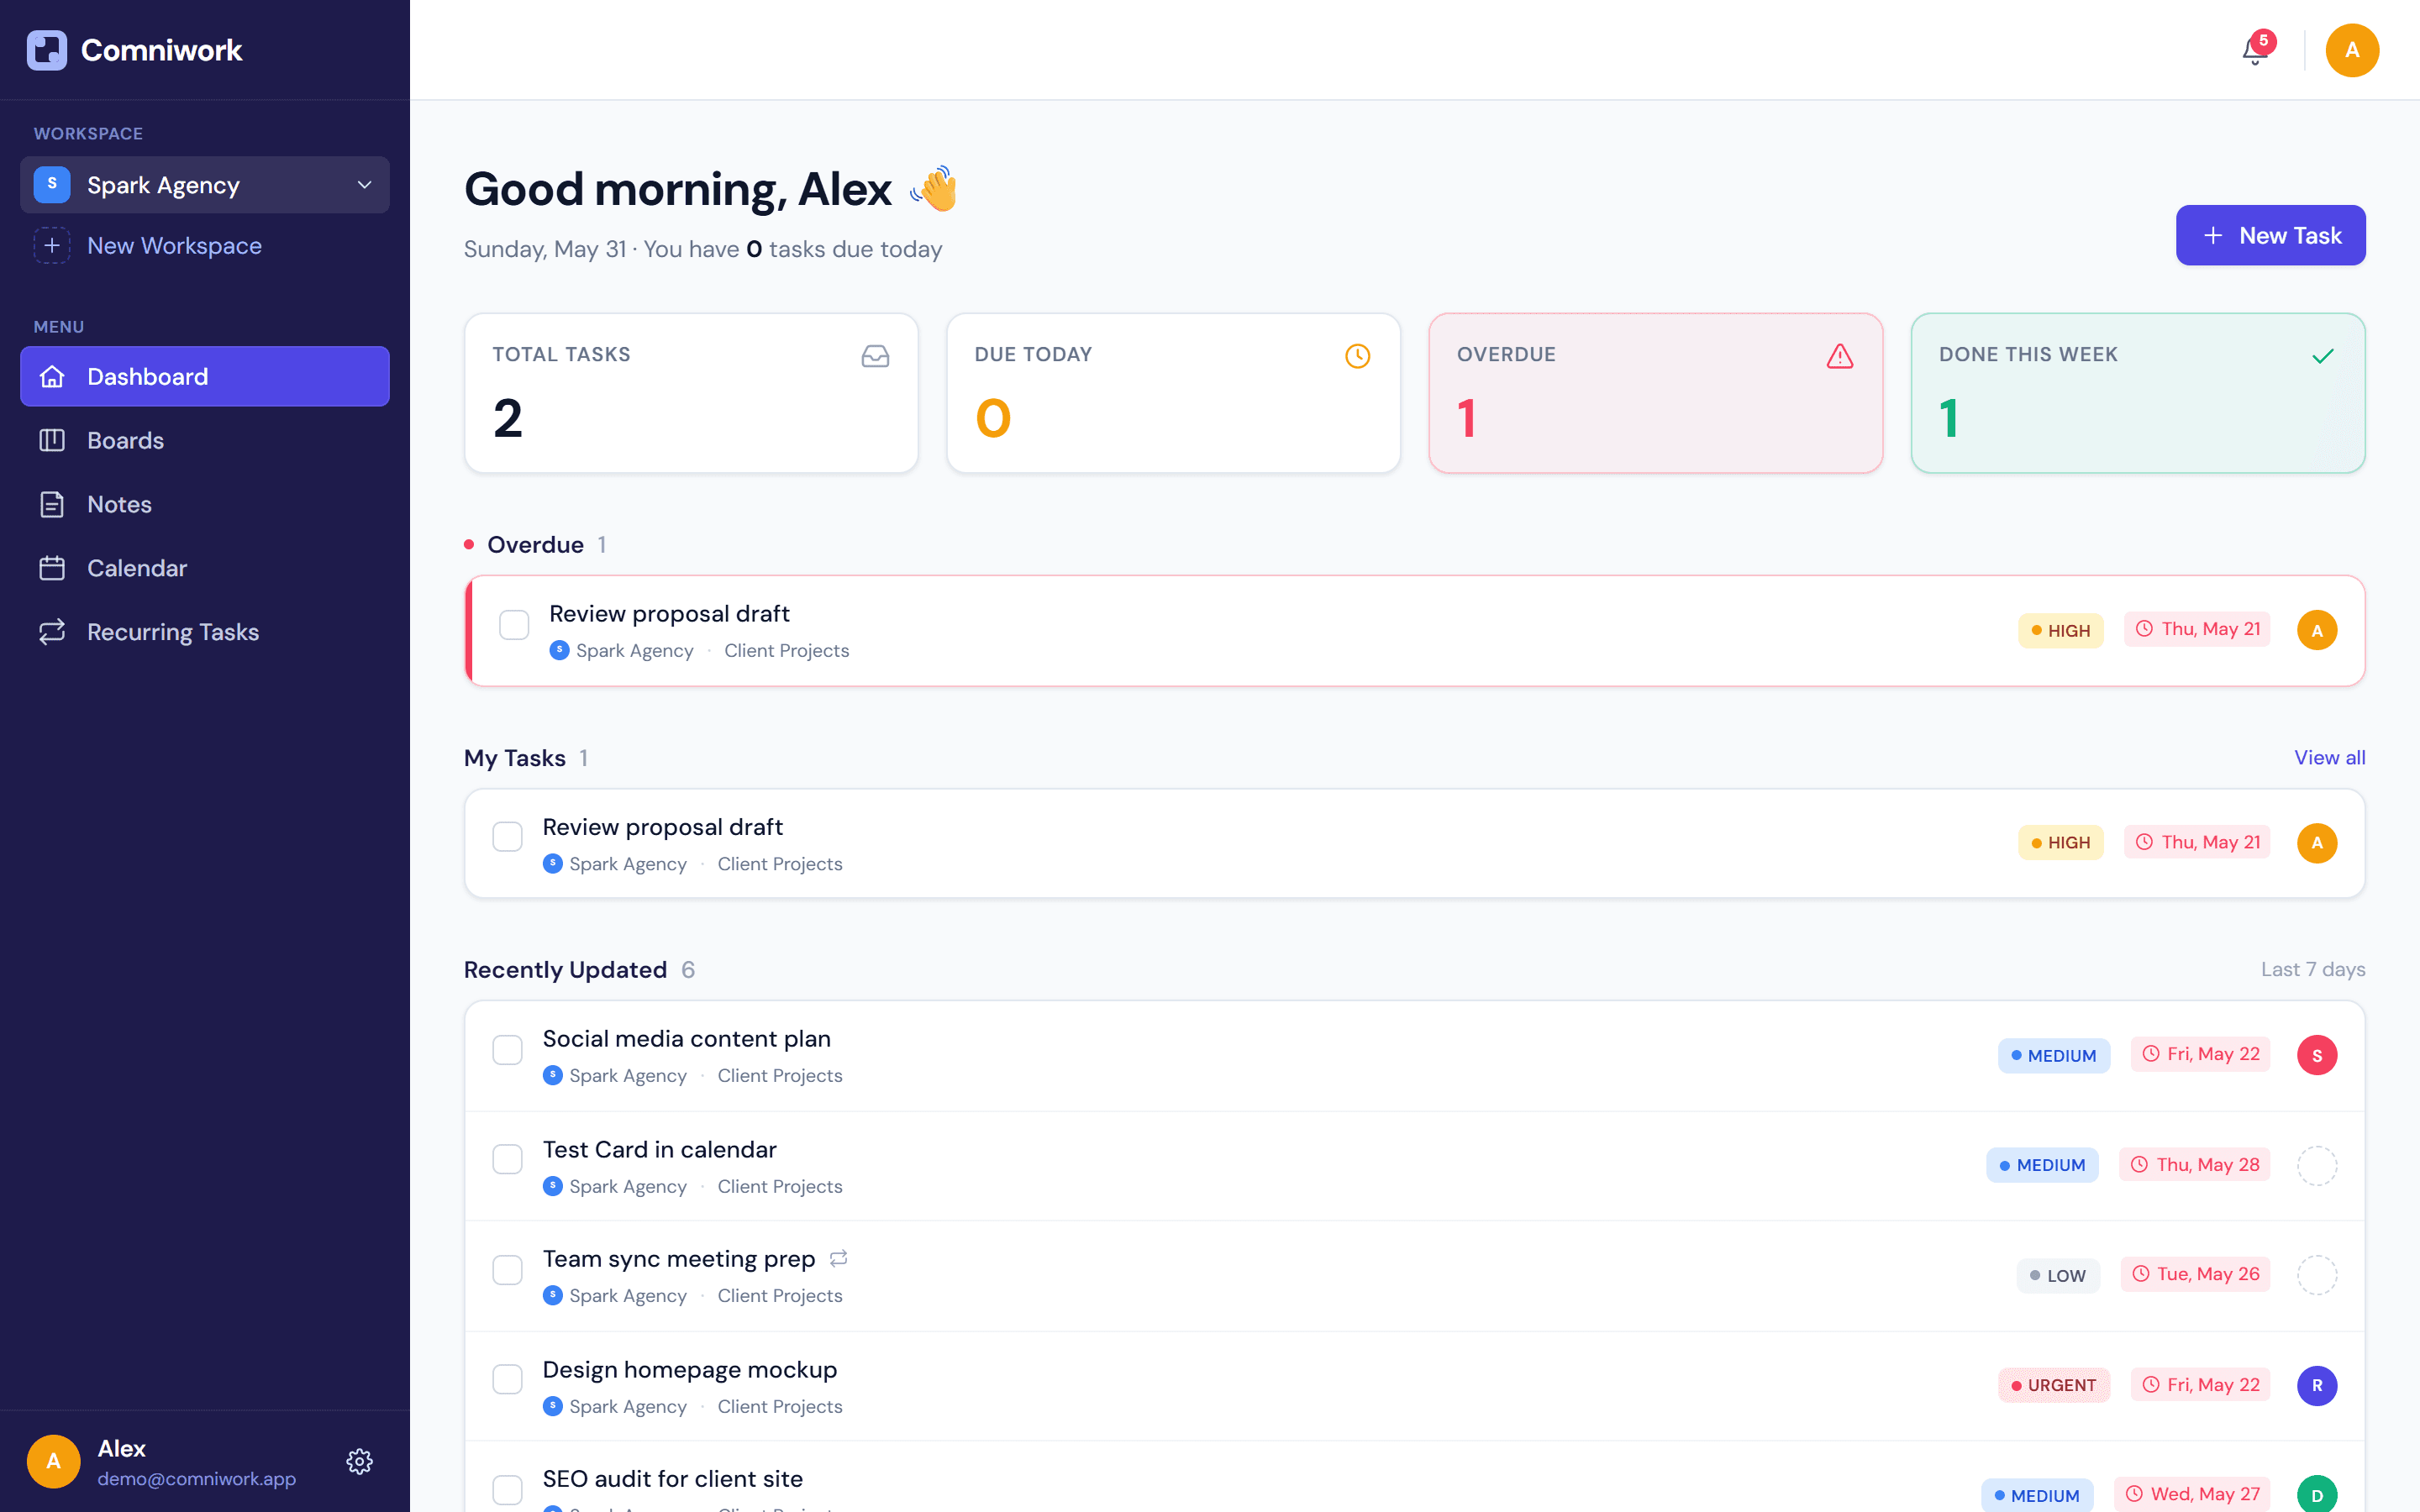Image resolution: width=2420 pixels, height=1512 pixels.
Task: Click the warning triangle on Overdue card
Action: (1839, 356)
